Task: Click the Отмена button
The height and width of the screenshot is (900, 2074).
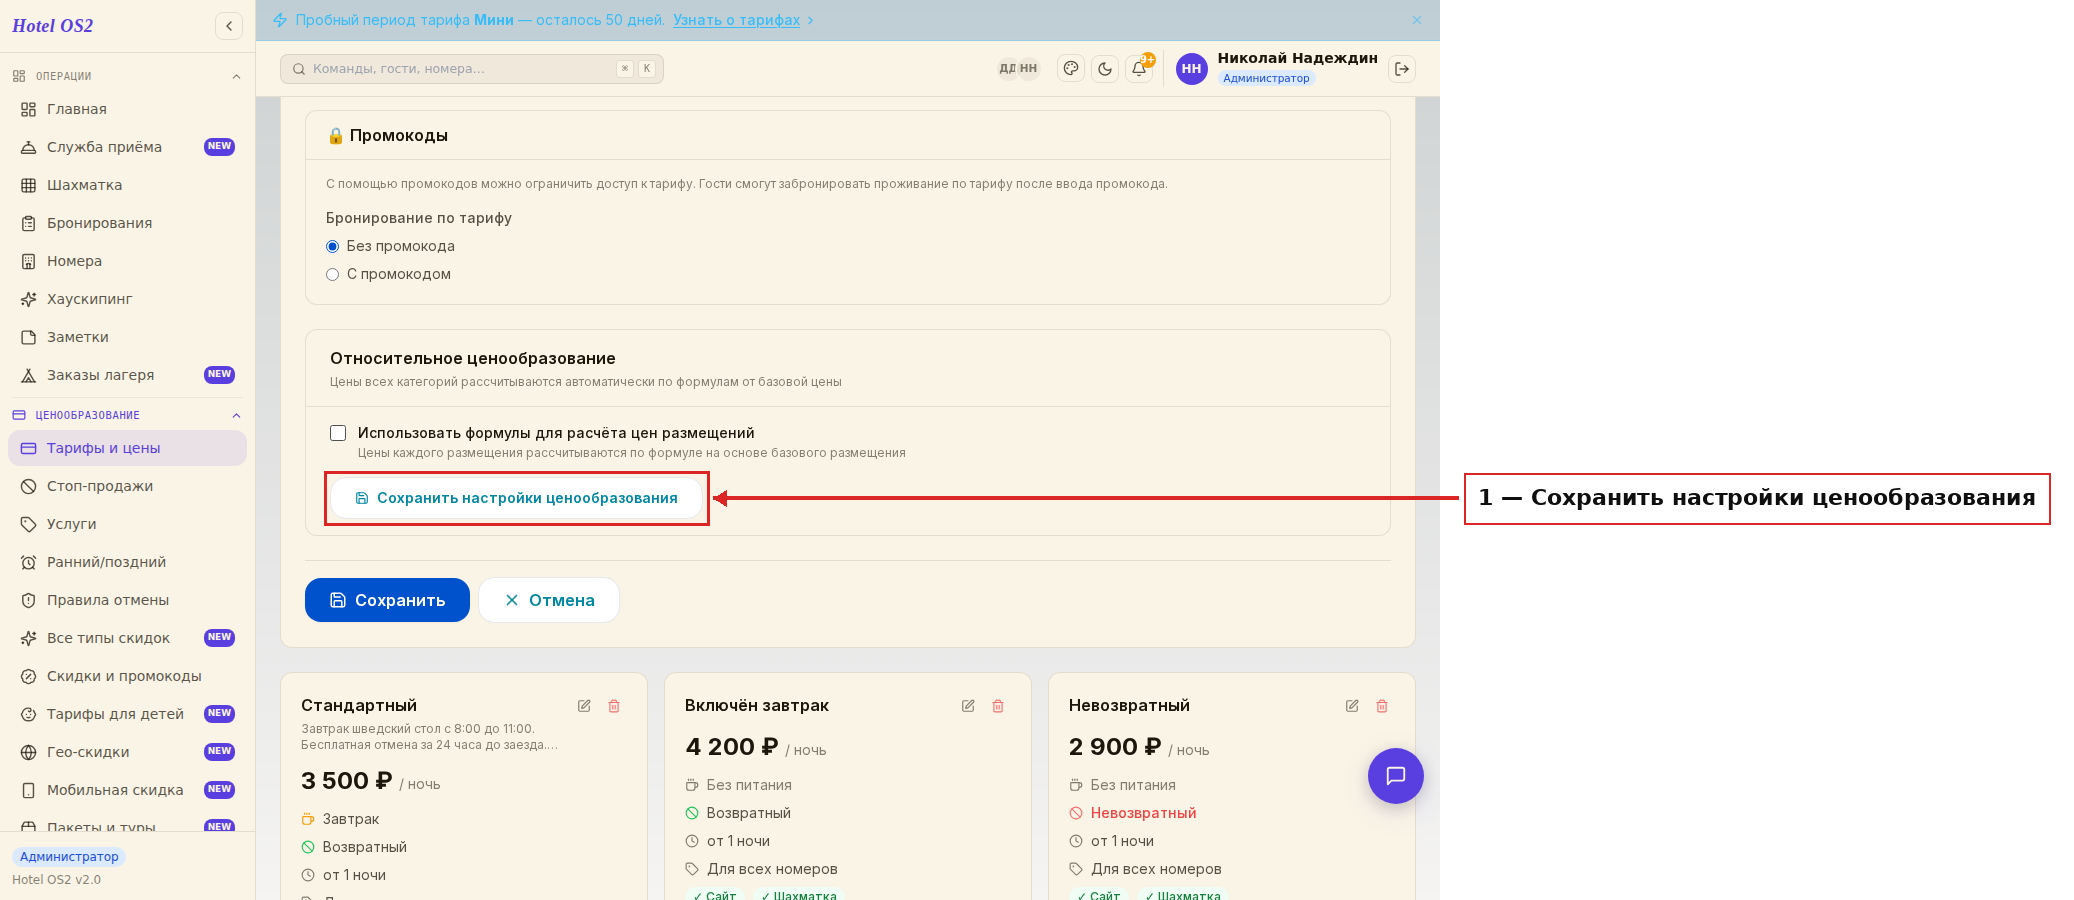Action: point(549,600)
